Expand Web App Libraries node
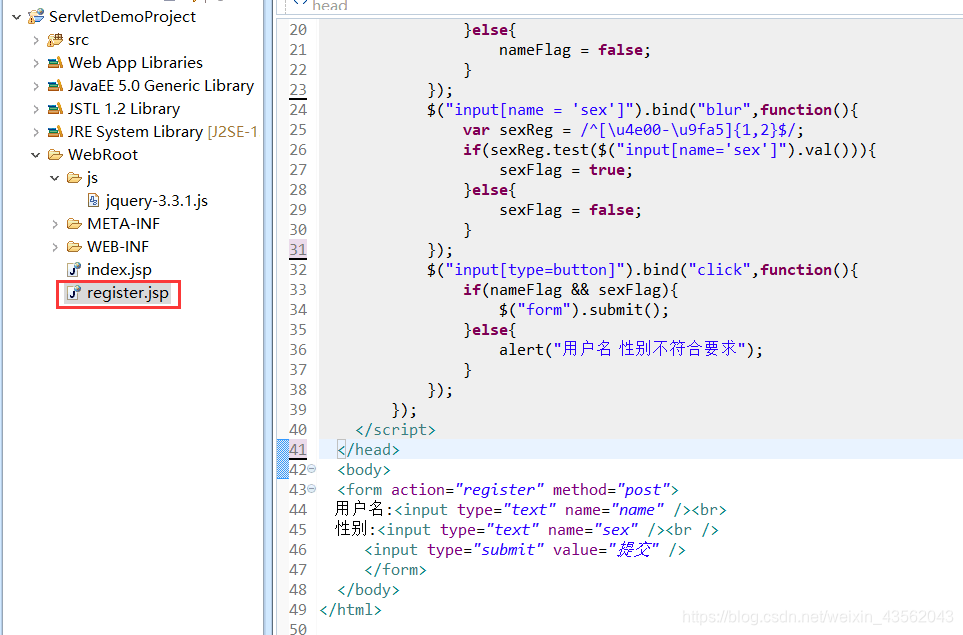963x635 pixels. 36,63
